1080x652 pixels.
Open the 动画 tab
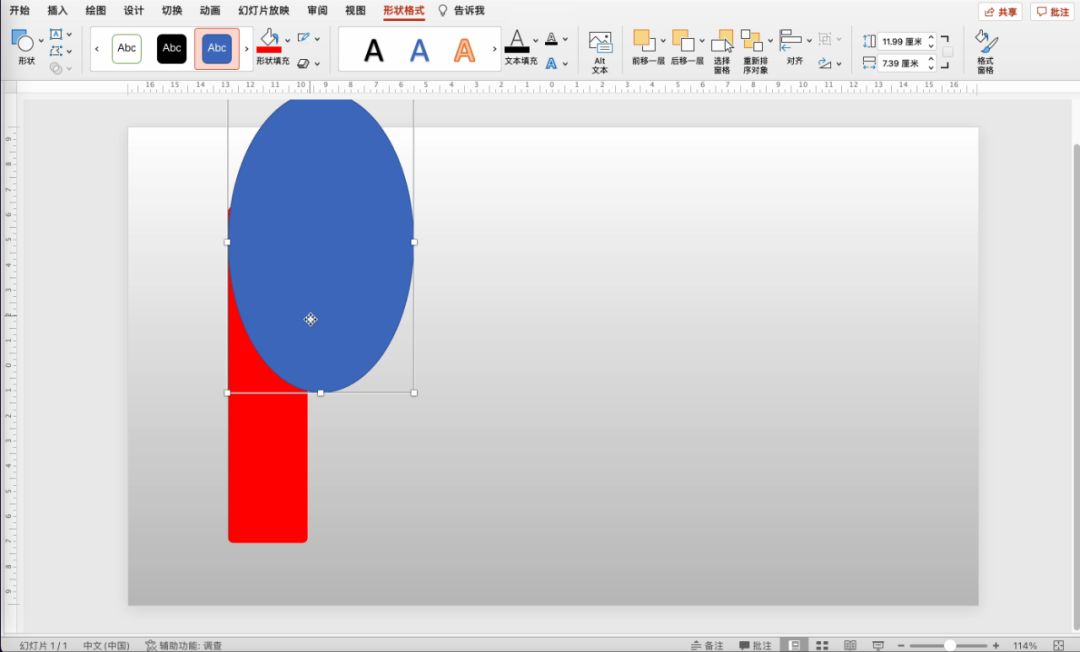coord(210,10)
